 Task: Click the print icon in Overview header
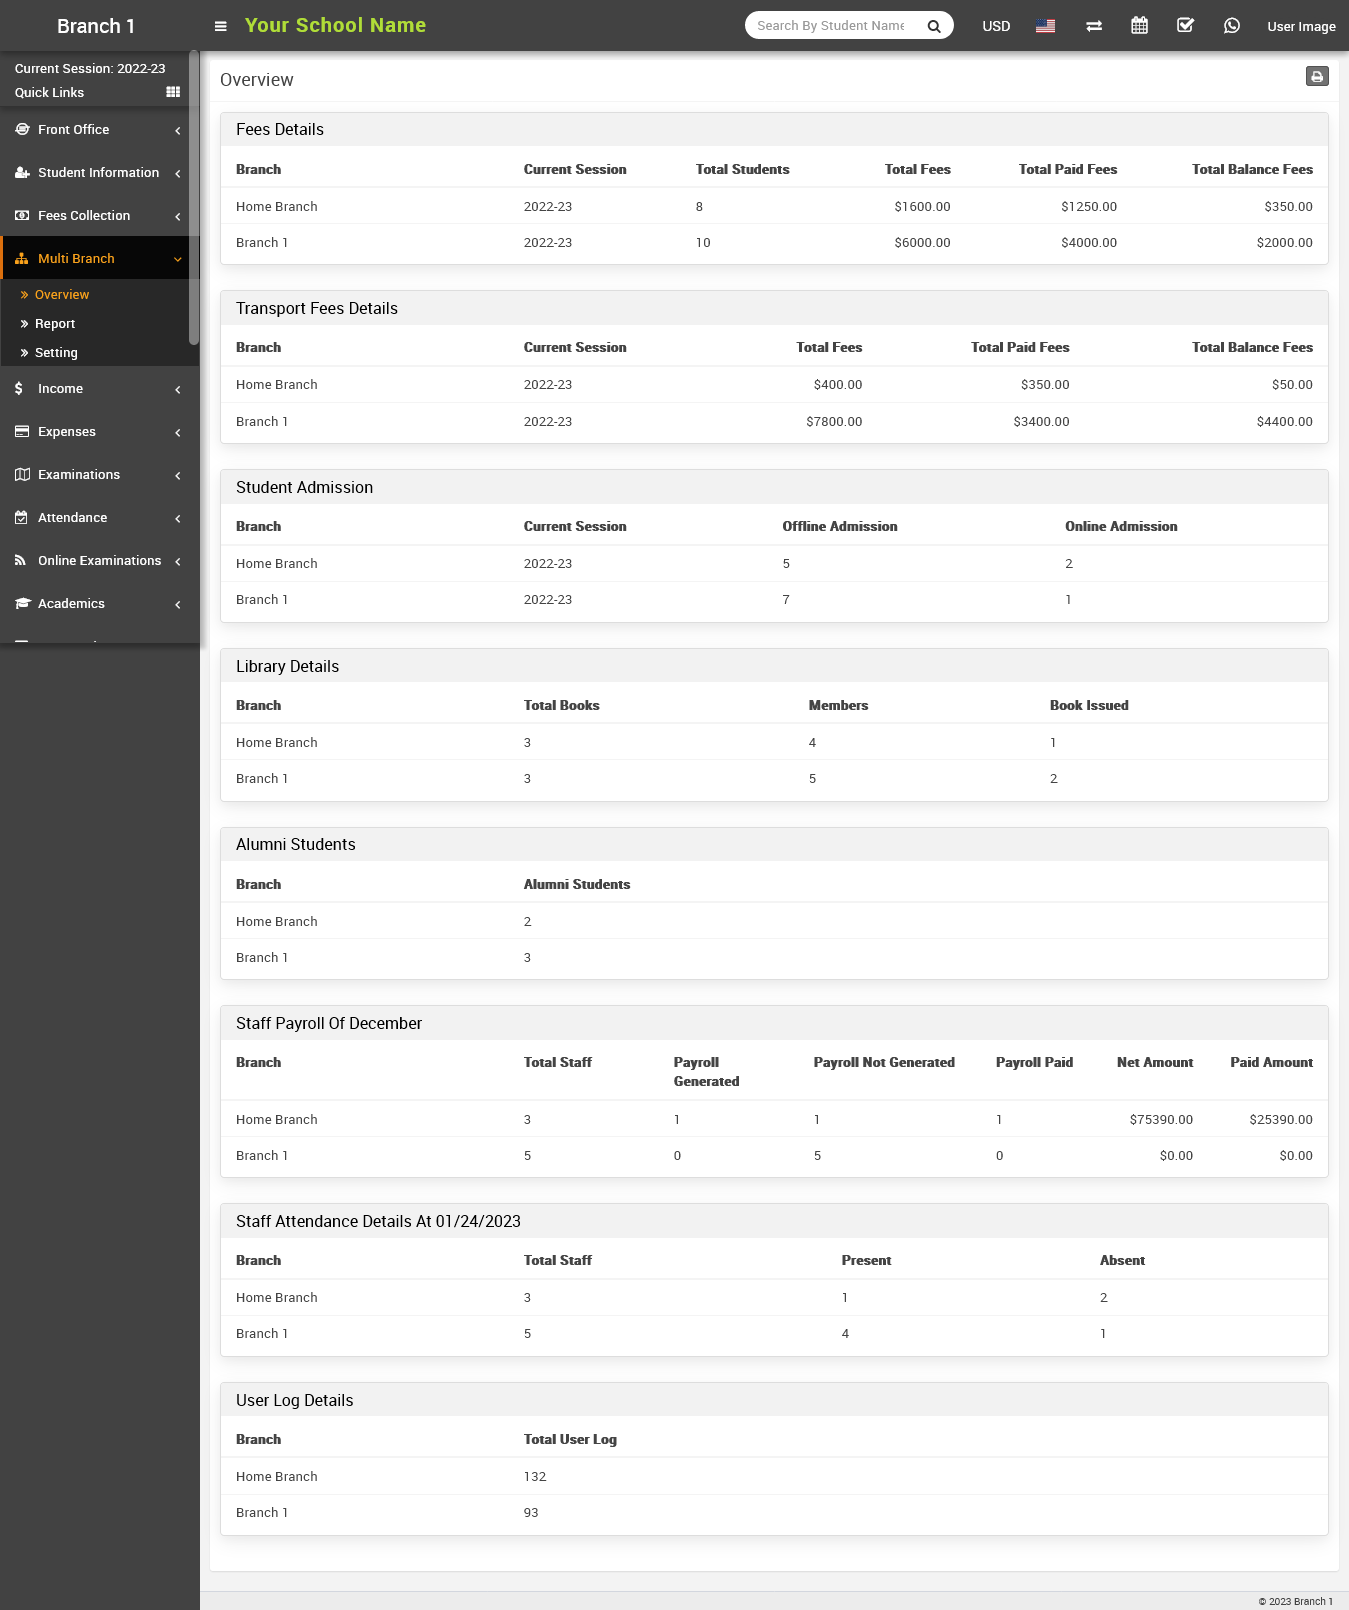(1317, 77)
